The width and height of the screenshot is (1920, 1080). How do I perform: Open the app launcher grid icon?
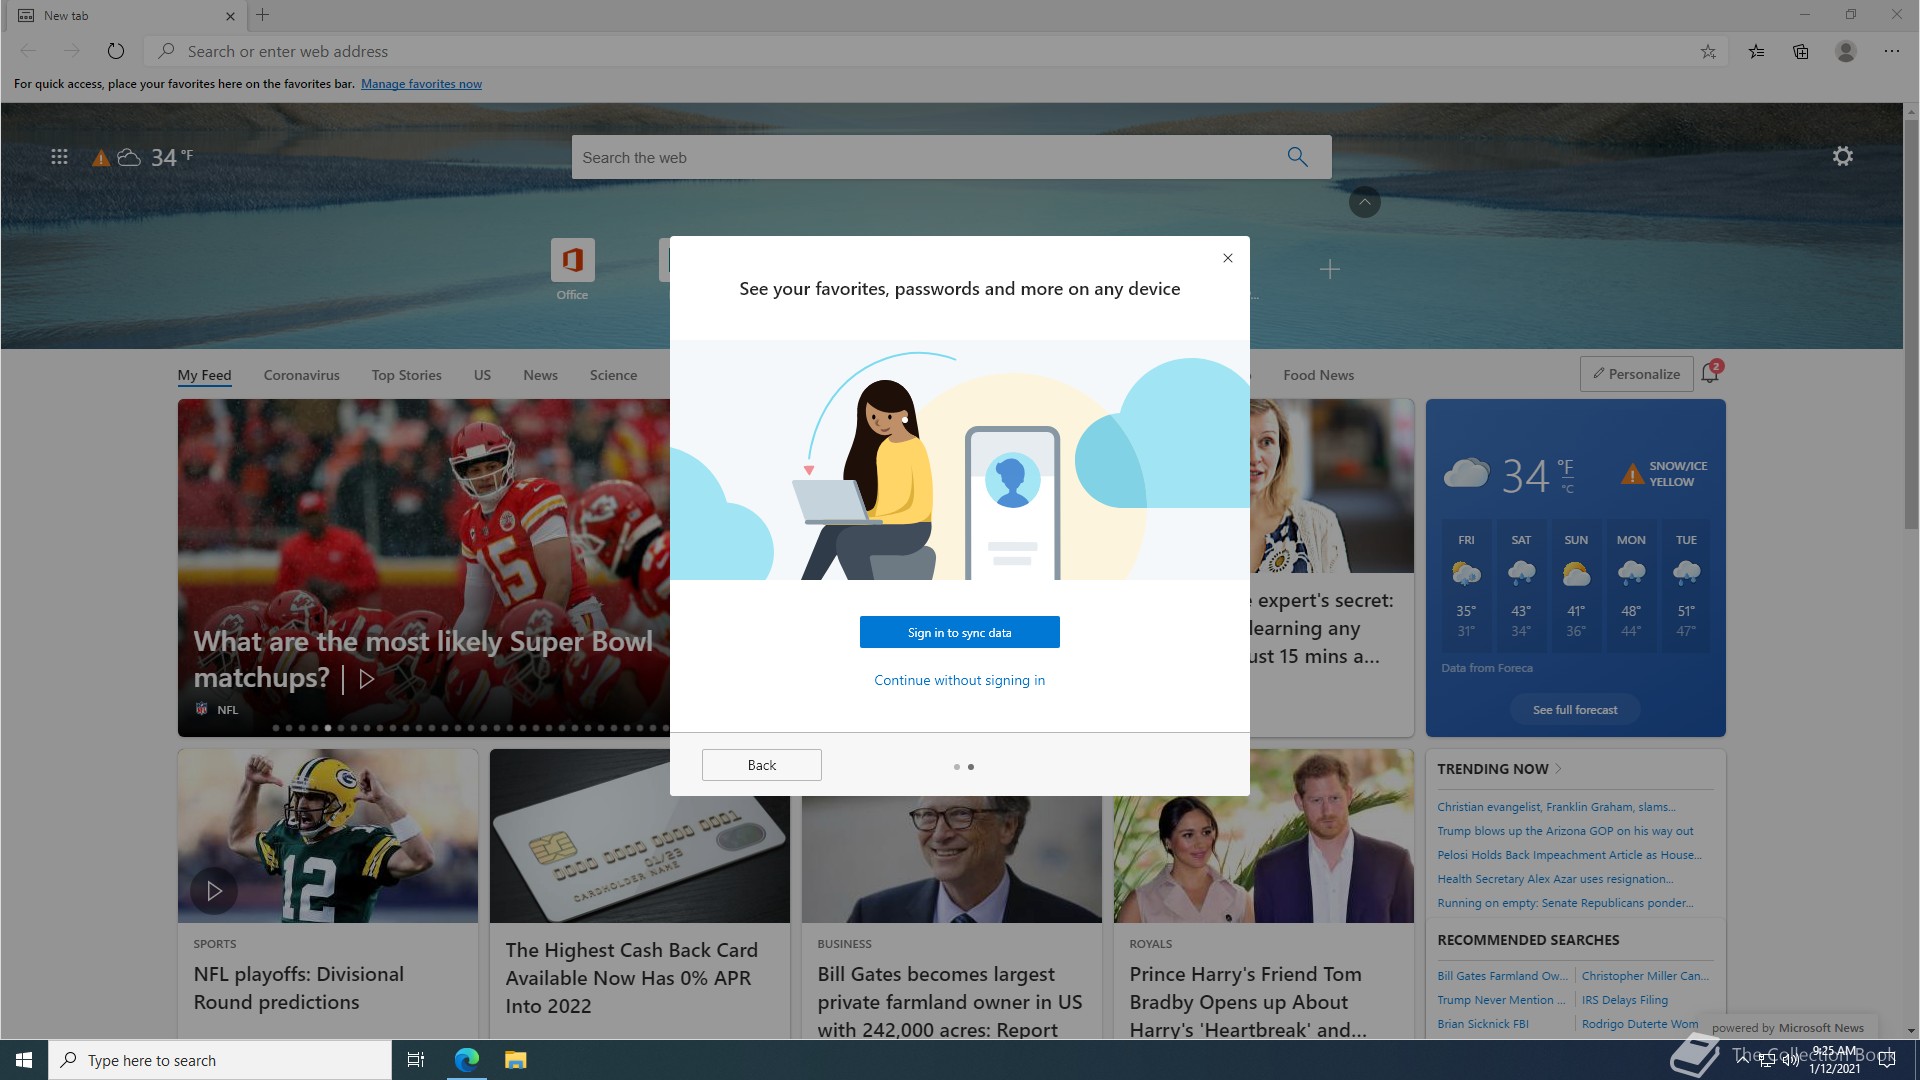pyautogui.click(x=60, y=157)
